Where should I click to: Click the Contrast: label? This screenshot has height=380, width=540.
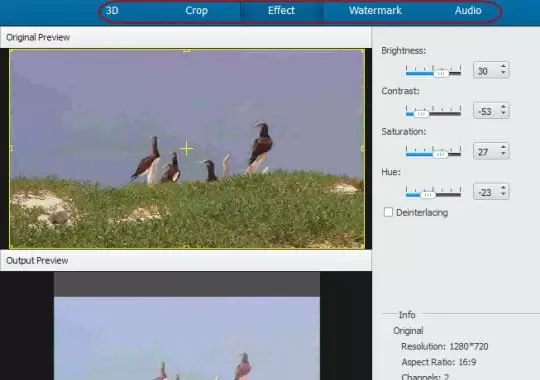click(x=401, y=91)
